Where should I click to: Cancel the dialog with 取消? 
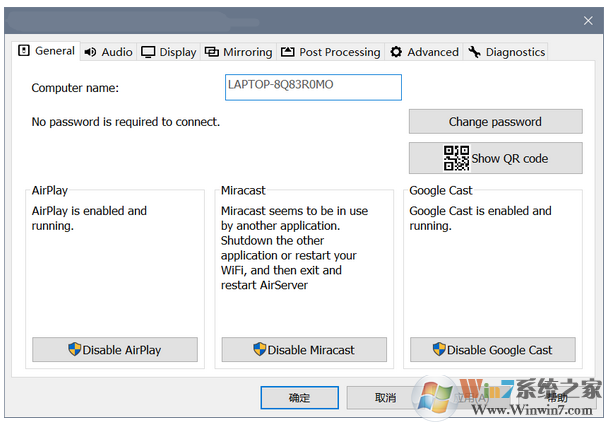click(385, 398)
